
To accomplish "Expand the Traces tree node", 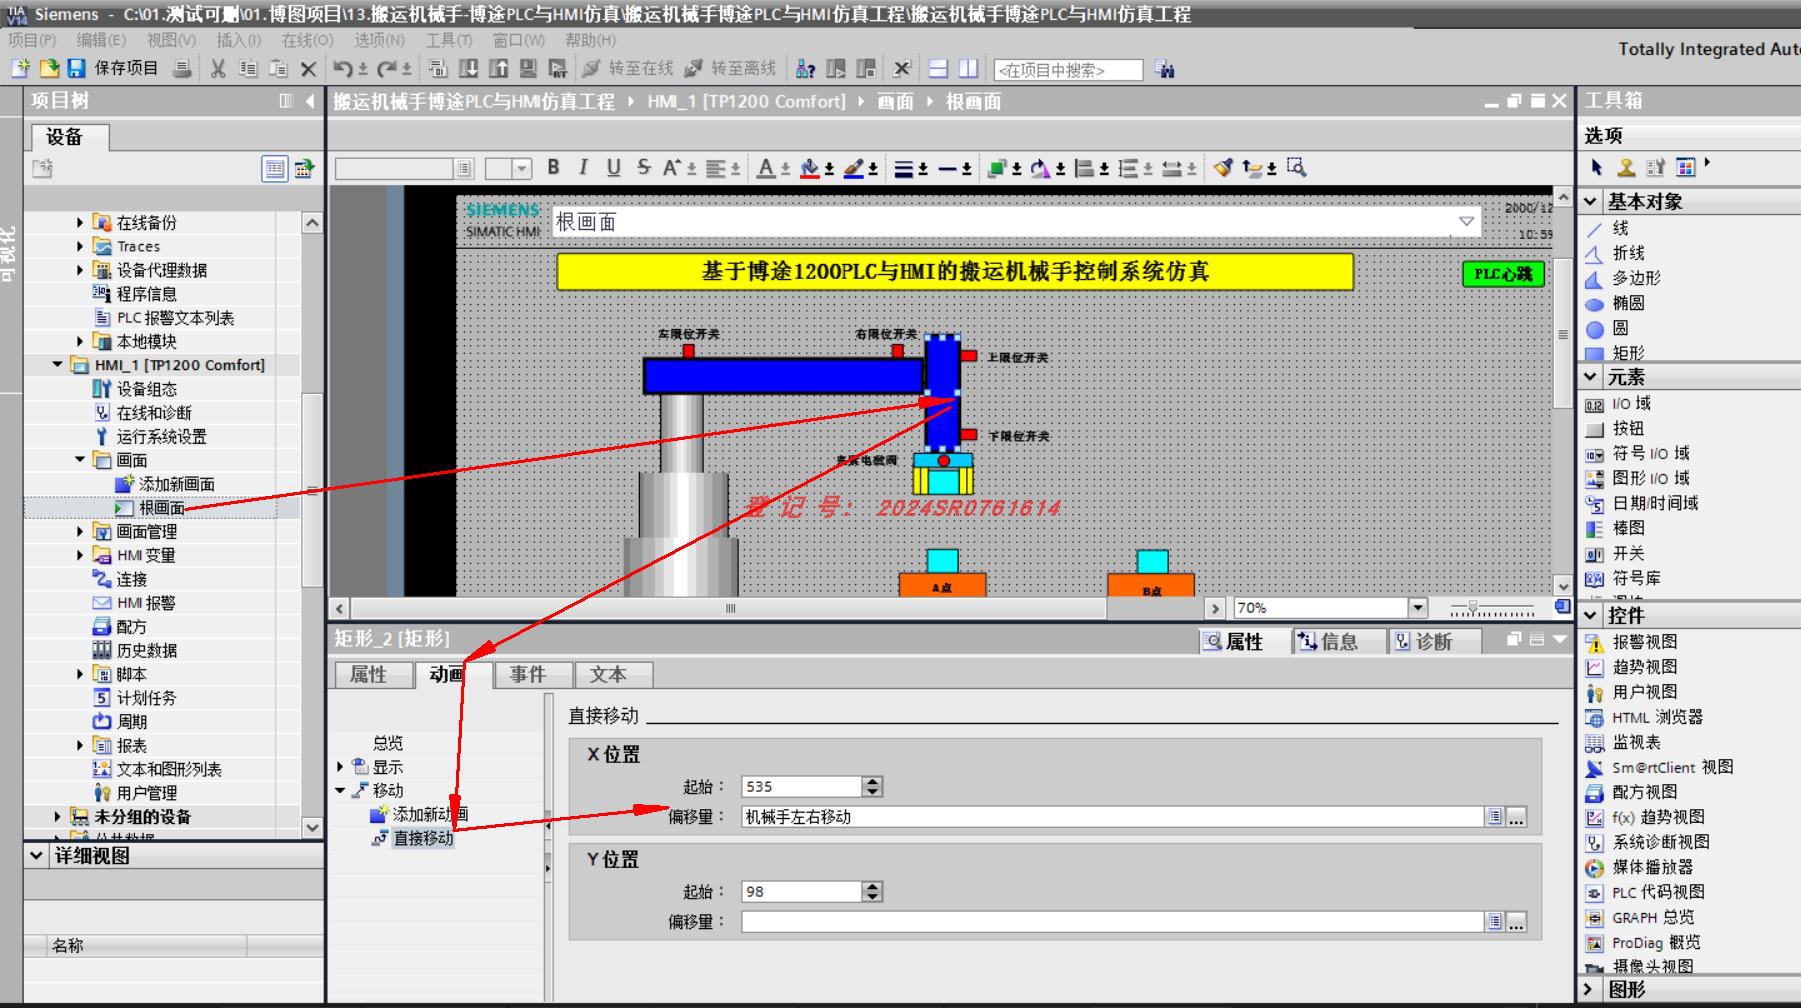I will [80, 246].
